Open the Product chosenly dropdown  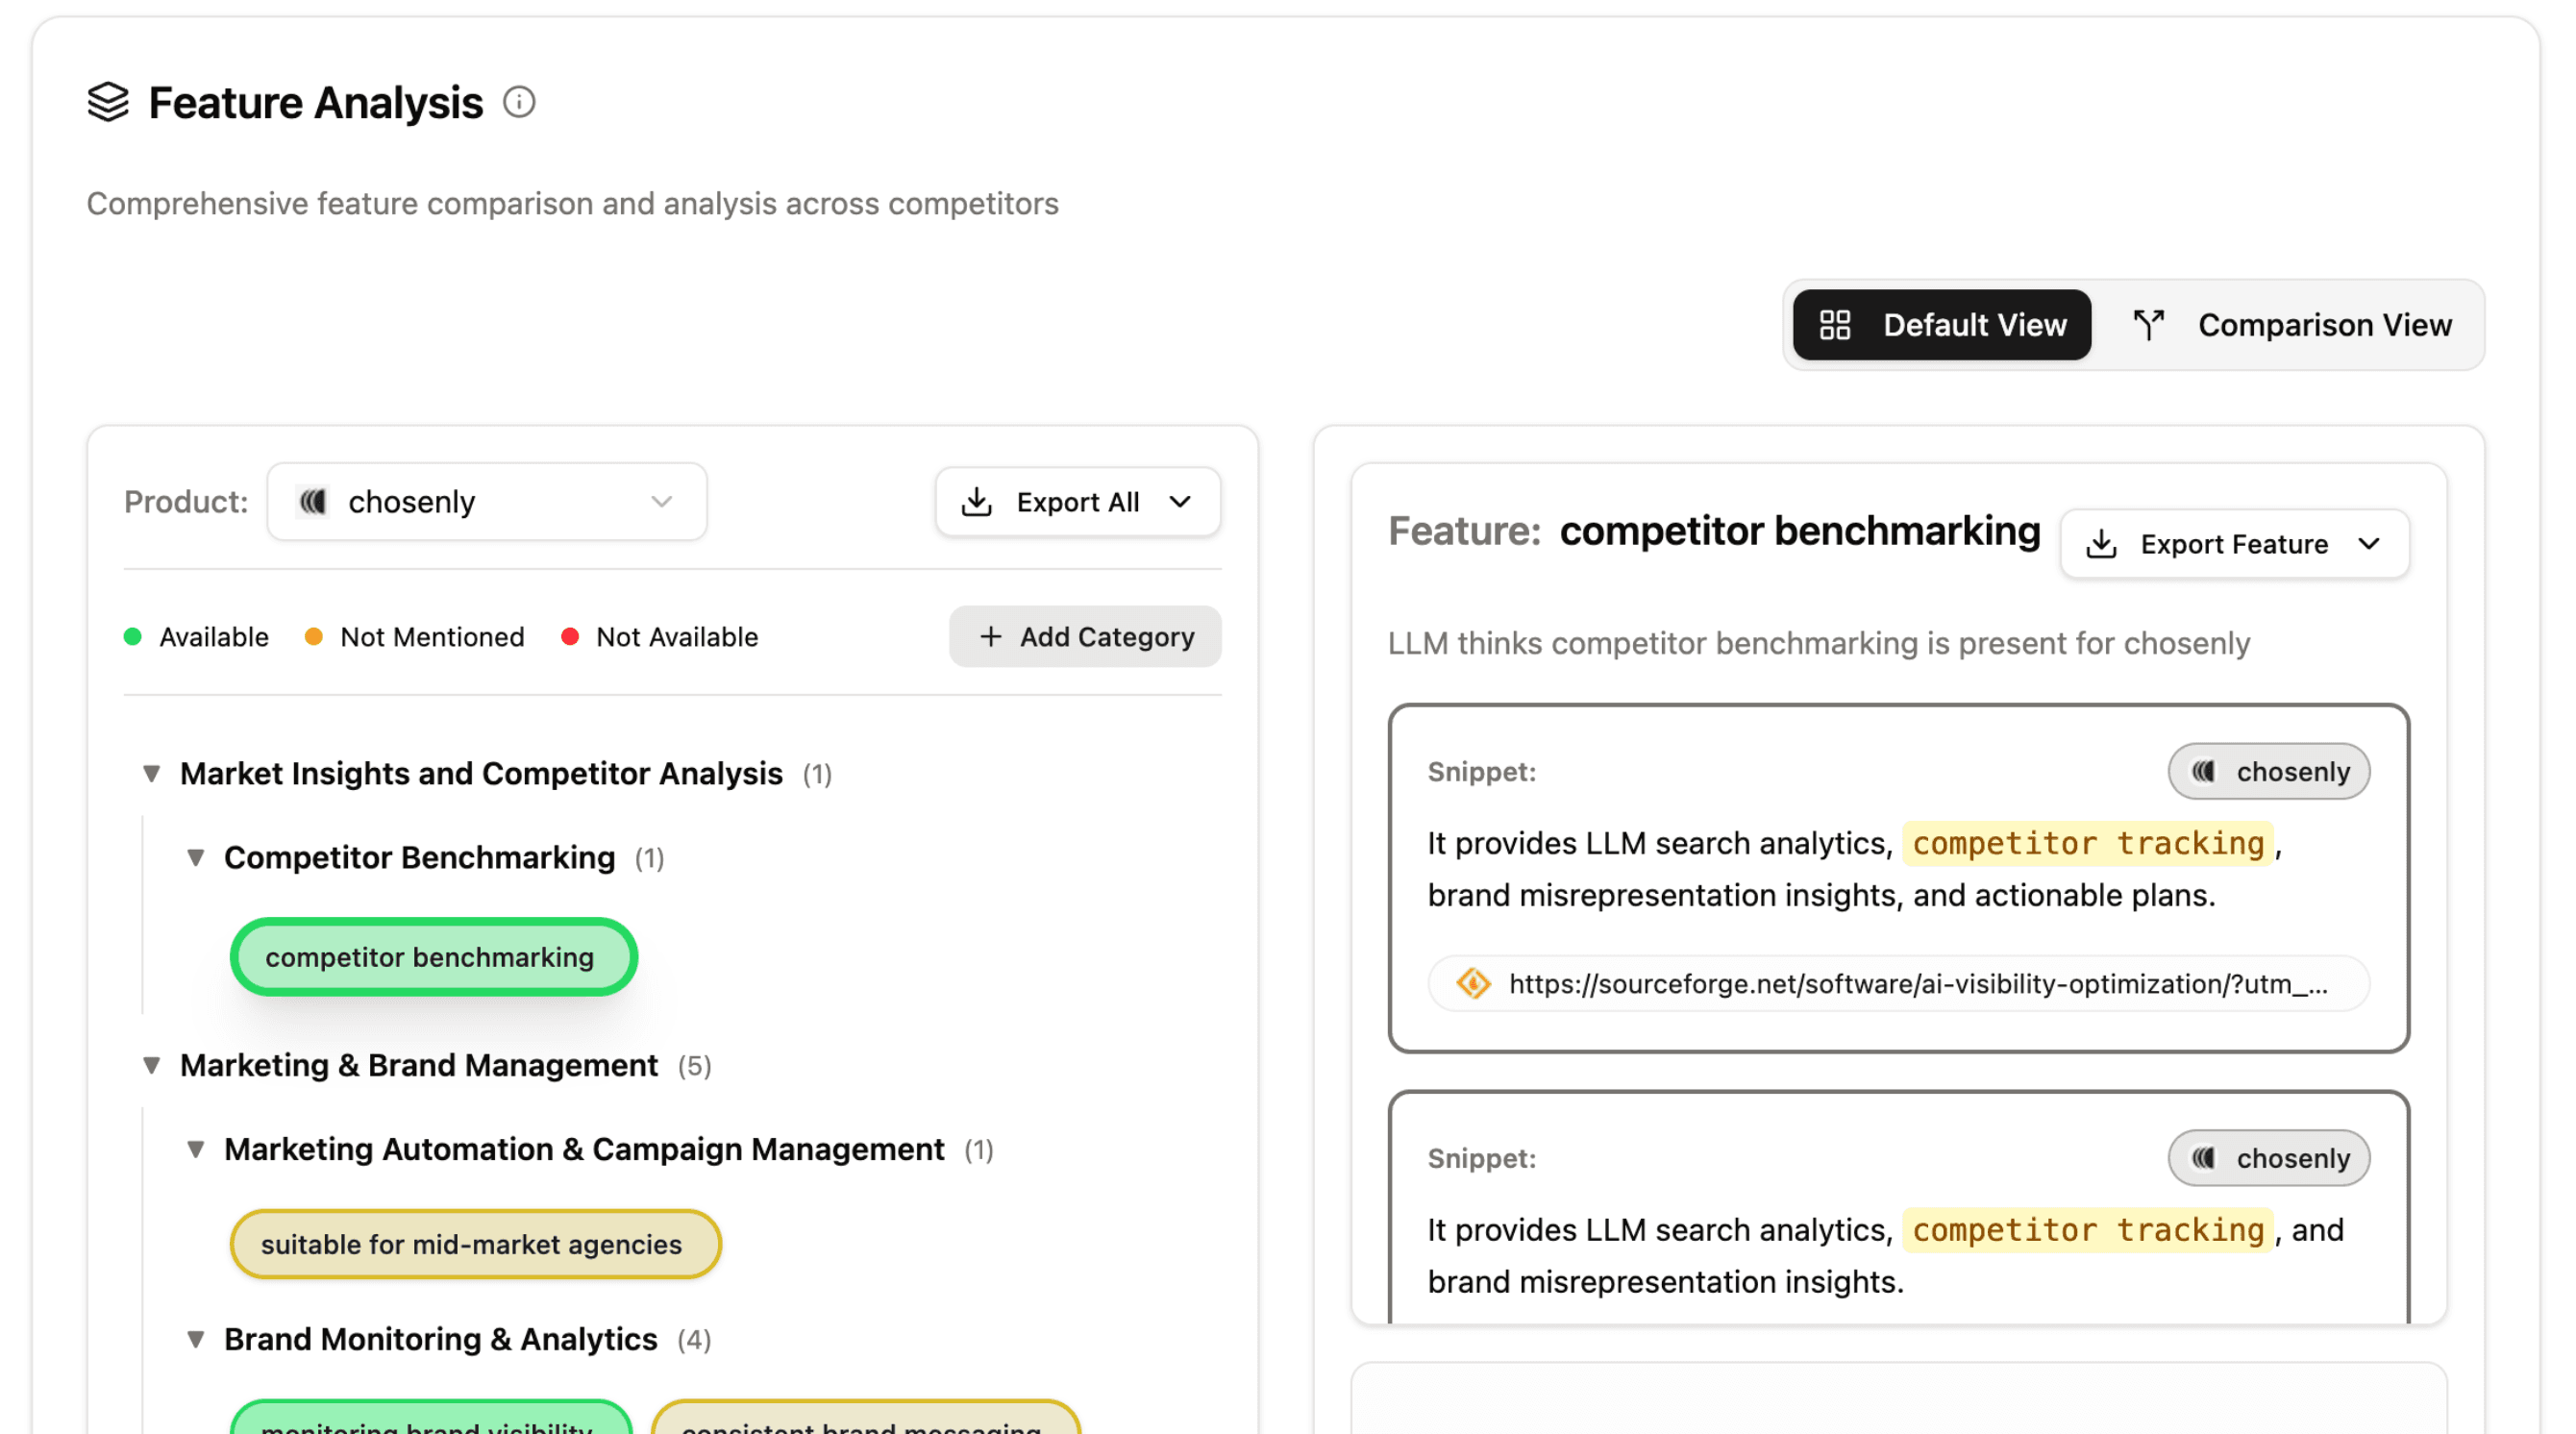click(x=487, y=502)
